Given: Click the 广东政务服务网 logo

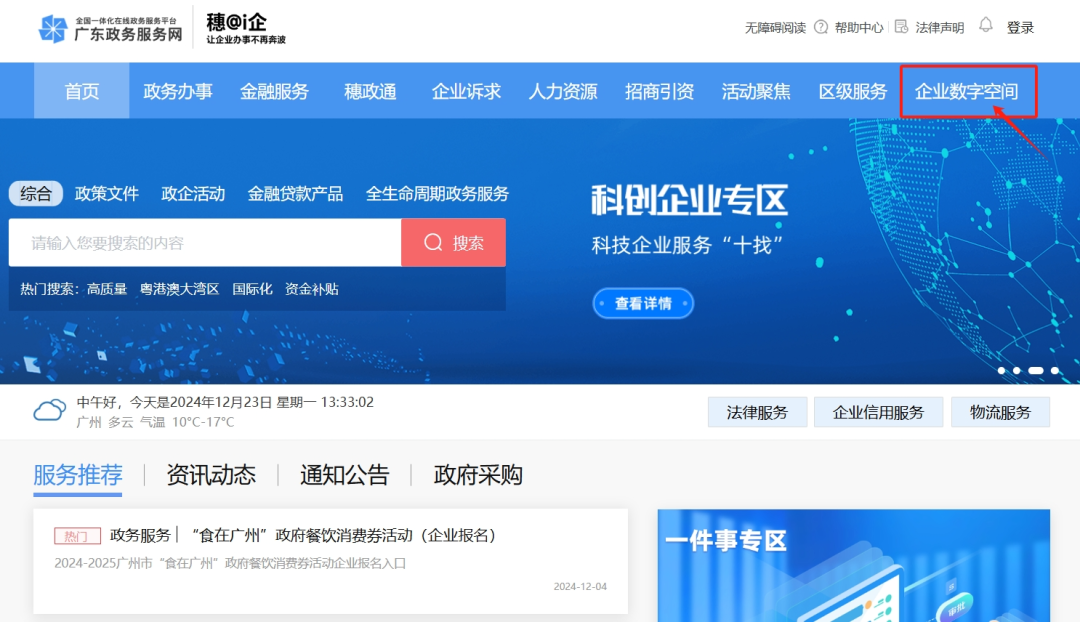Looking at the screenshot, I should [110, 29].
